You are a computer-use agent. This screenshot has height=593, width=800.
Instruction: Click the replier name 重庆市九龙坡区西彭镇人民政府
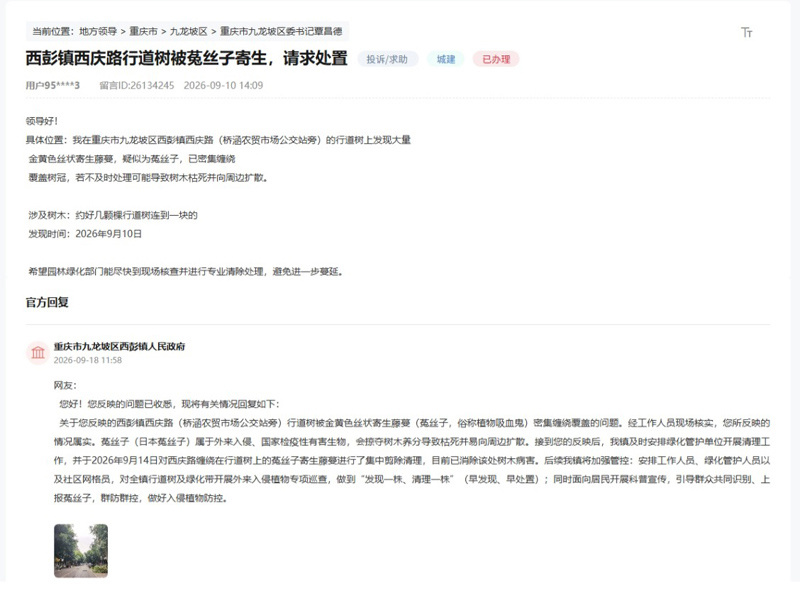[119, 347]
